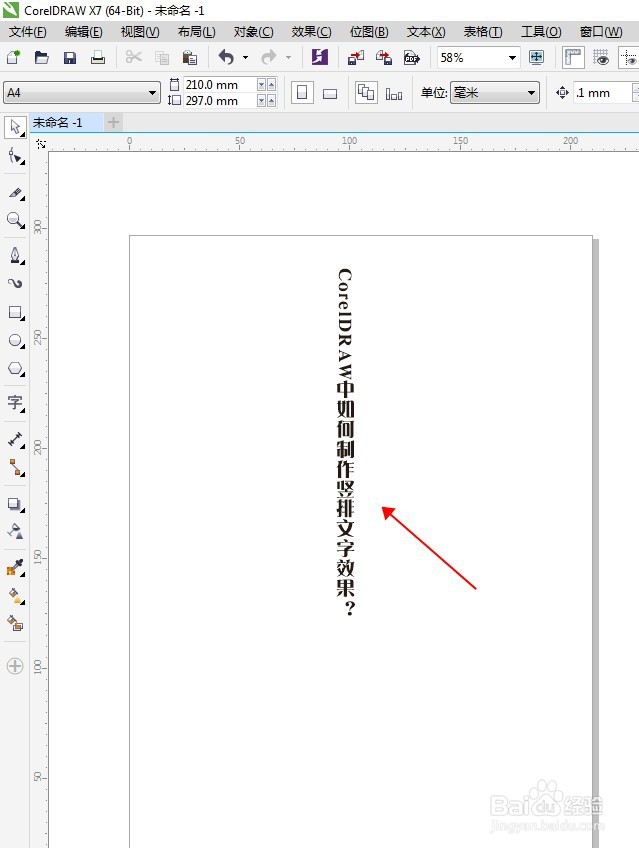This screenshot has width=639, height=848.
Task: Increase page height with stepper
Action: 271,101
